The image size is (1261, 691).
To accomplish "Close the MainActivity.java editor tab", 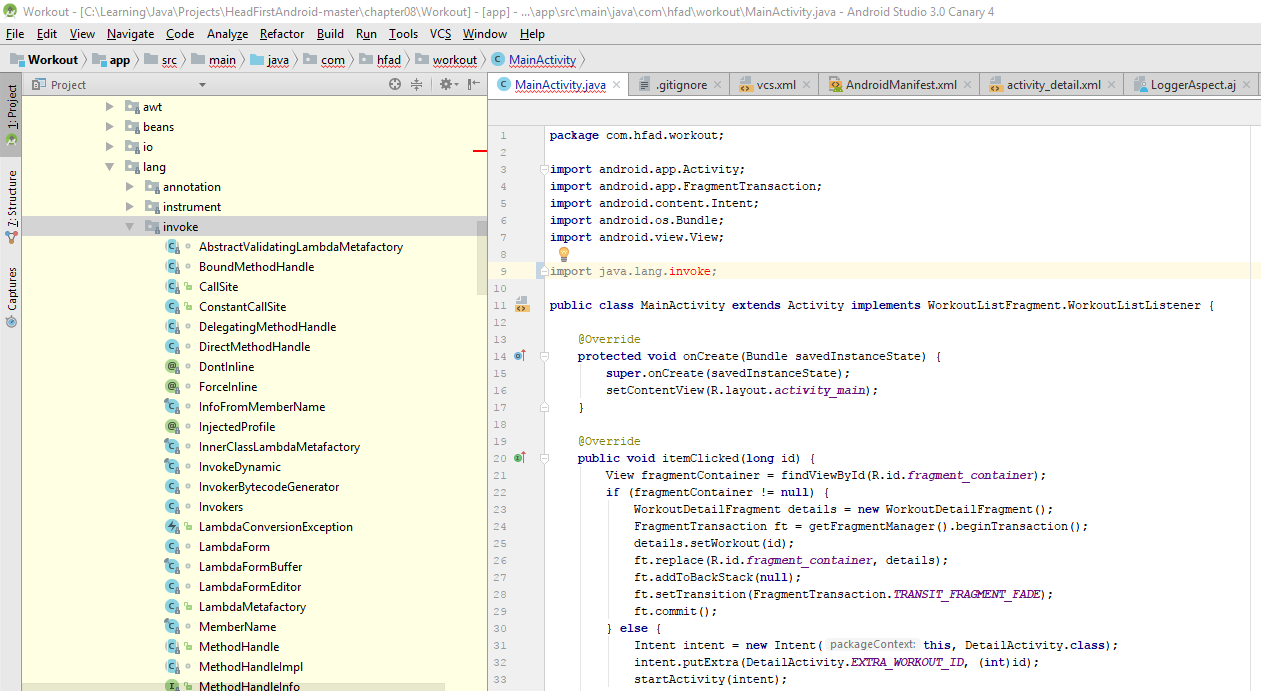I will tap(617, 85).
